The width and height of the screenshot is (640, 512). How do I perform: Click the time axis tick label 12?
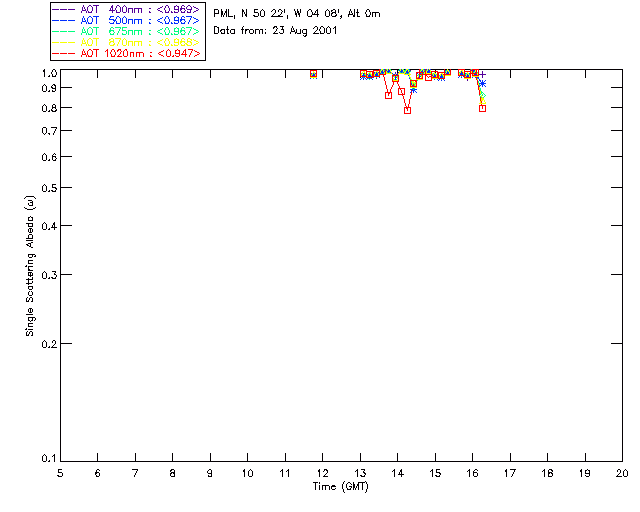point(322,473)
